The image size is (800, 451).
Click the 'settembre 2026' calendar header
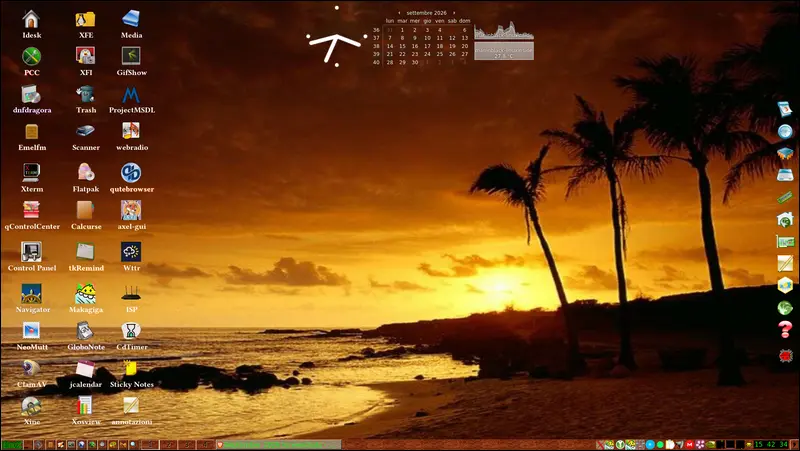tap(427, 13)
